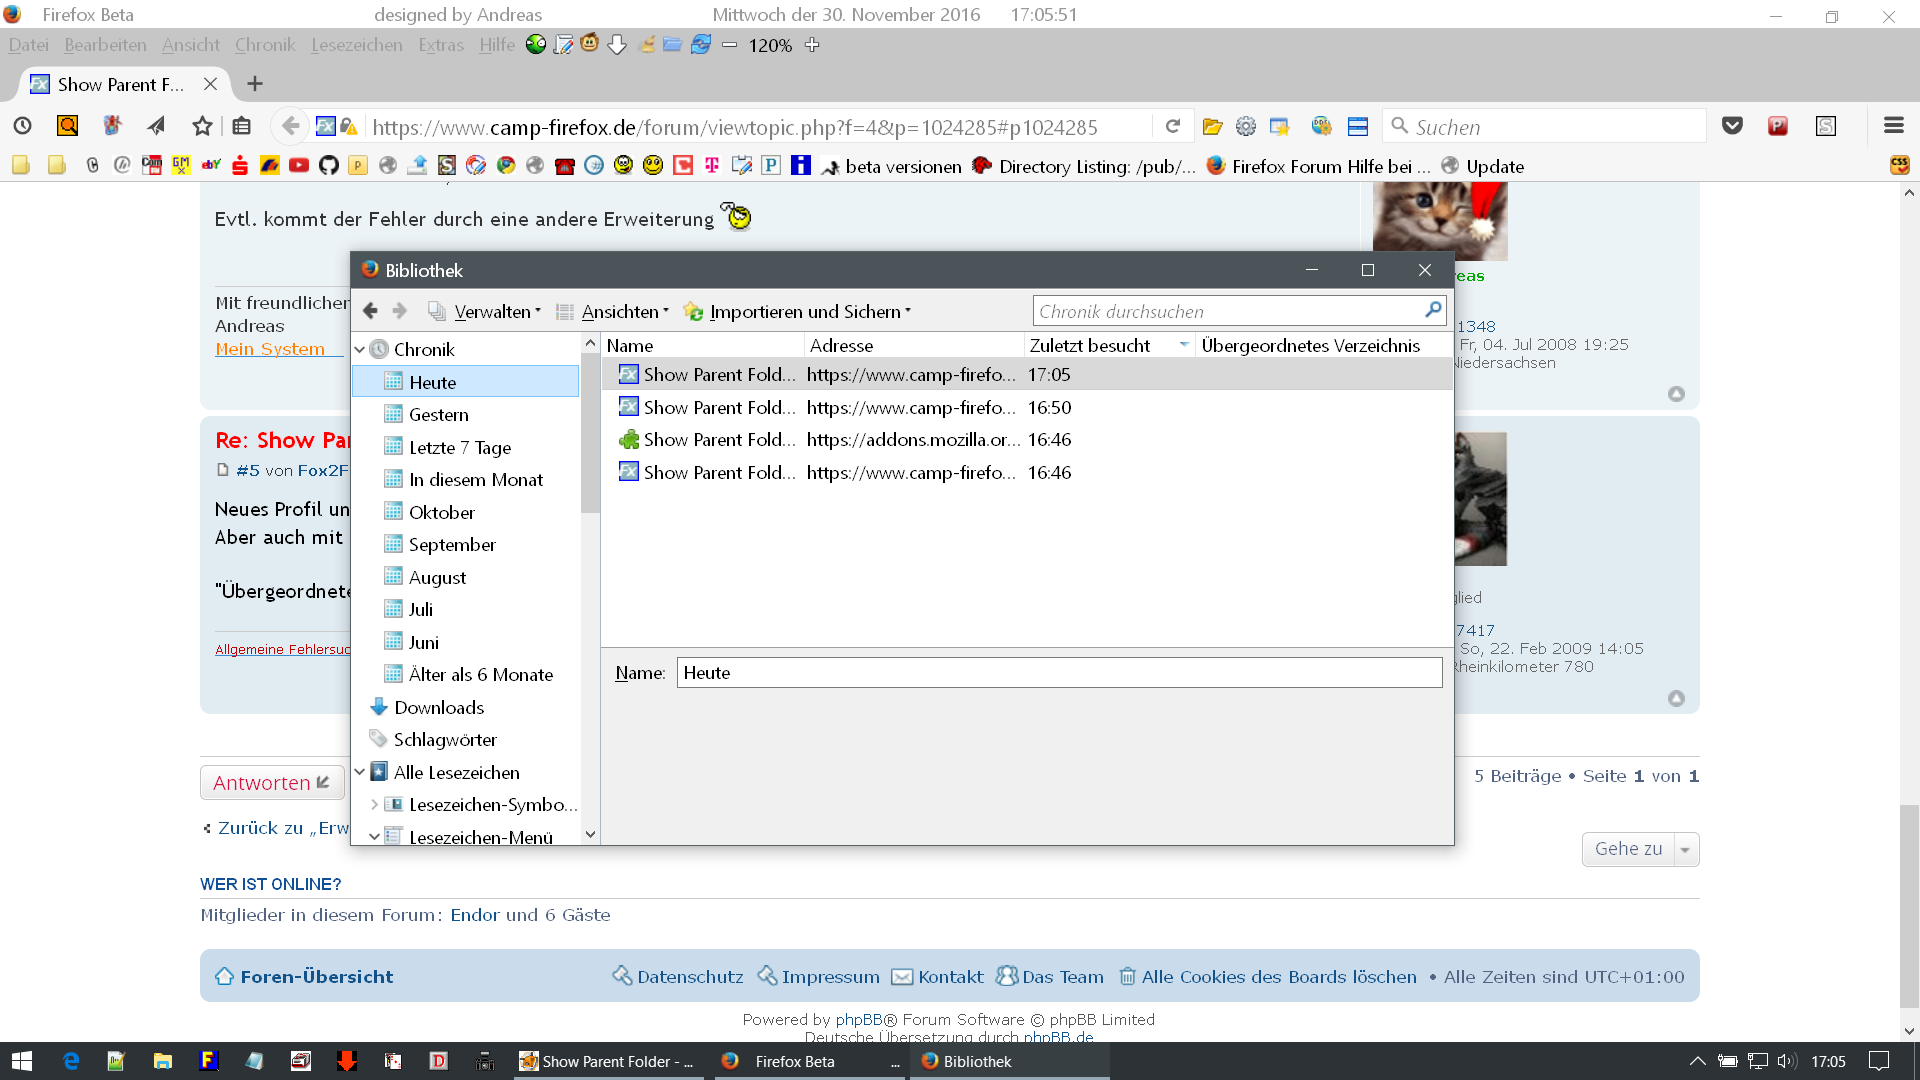Open the Pocket toolbar icon
The width and height of the screenshot is (1920, 1080).
pyautogui.click(x=1732, y=126)
